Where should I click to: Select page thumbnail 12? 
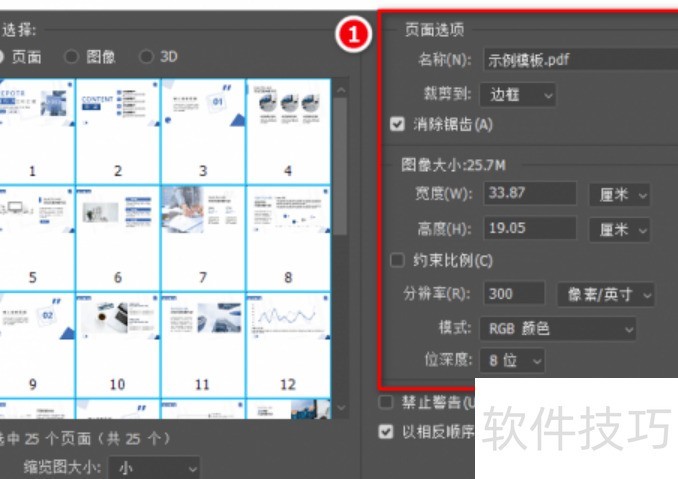coord(288,345)
